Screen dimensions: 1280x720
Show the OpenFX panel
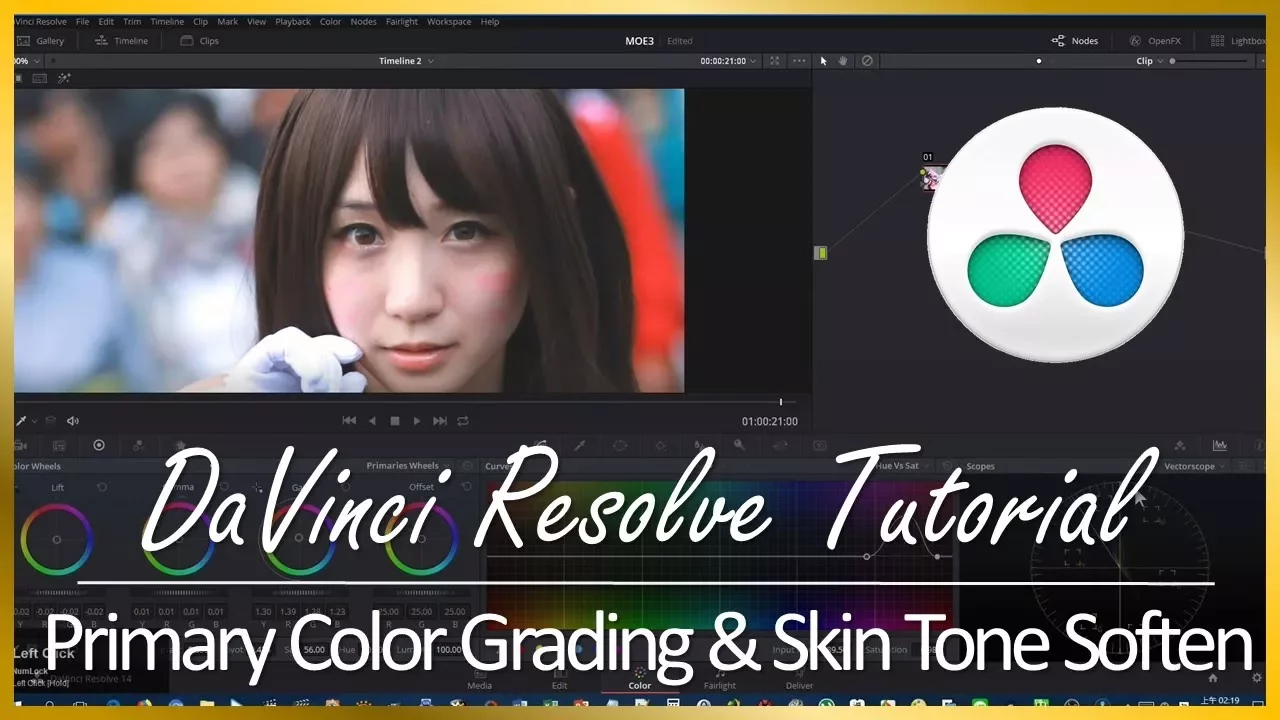coord(1155,41)
